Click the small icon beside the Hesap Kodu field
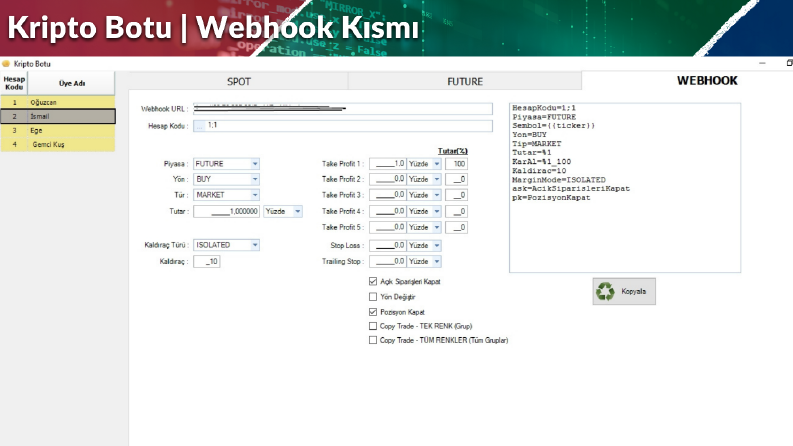 coord(199,126)
